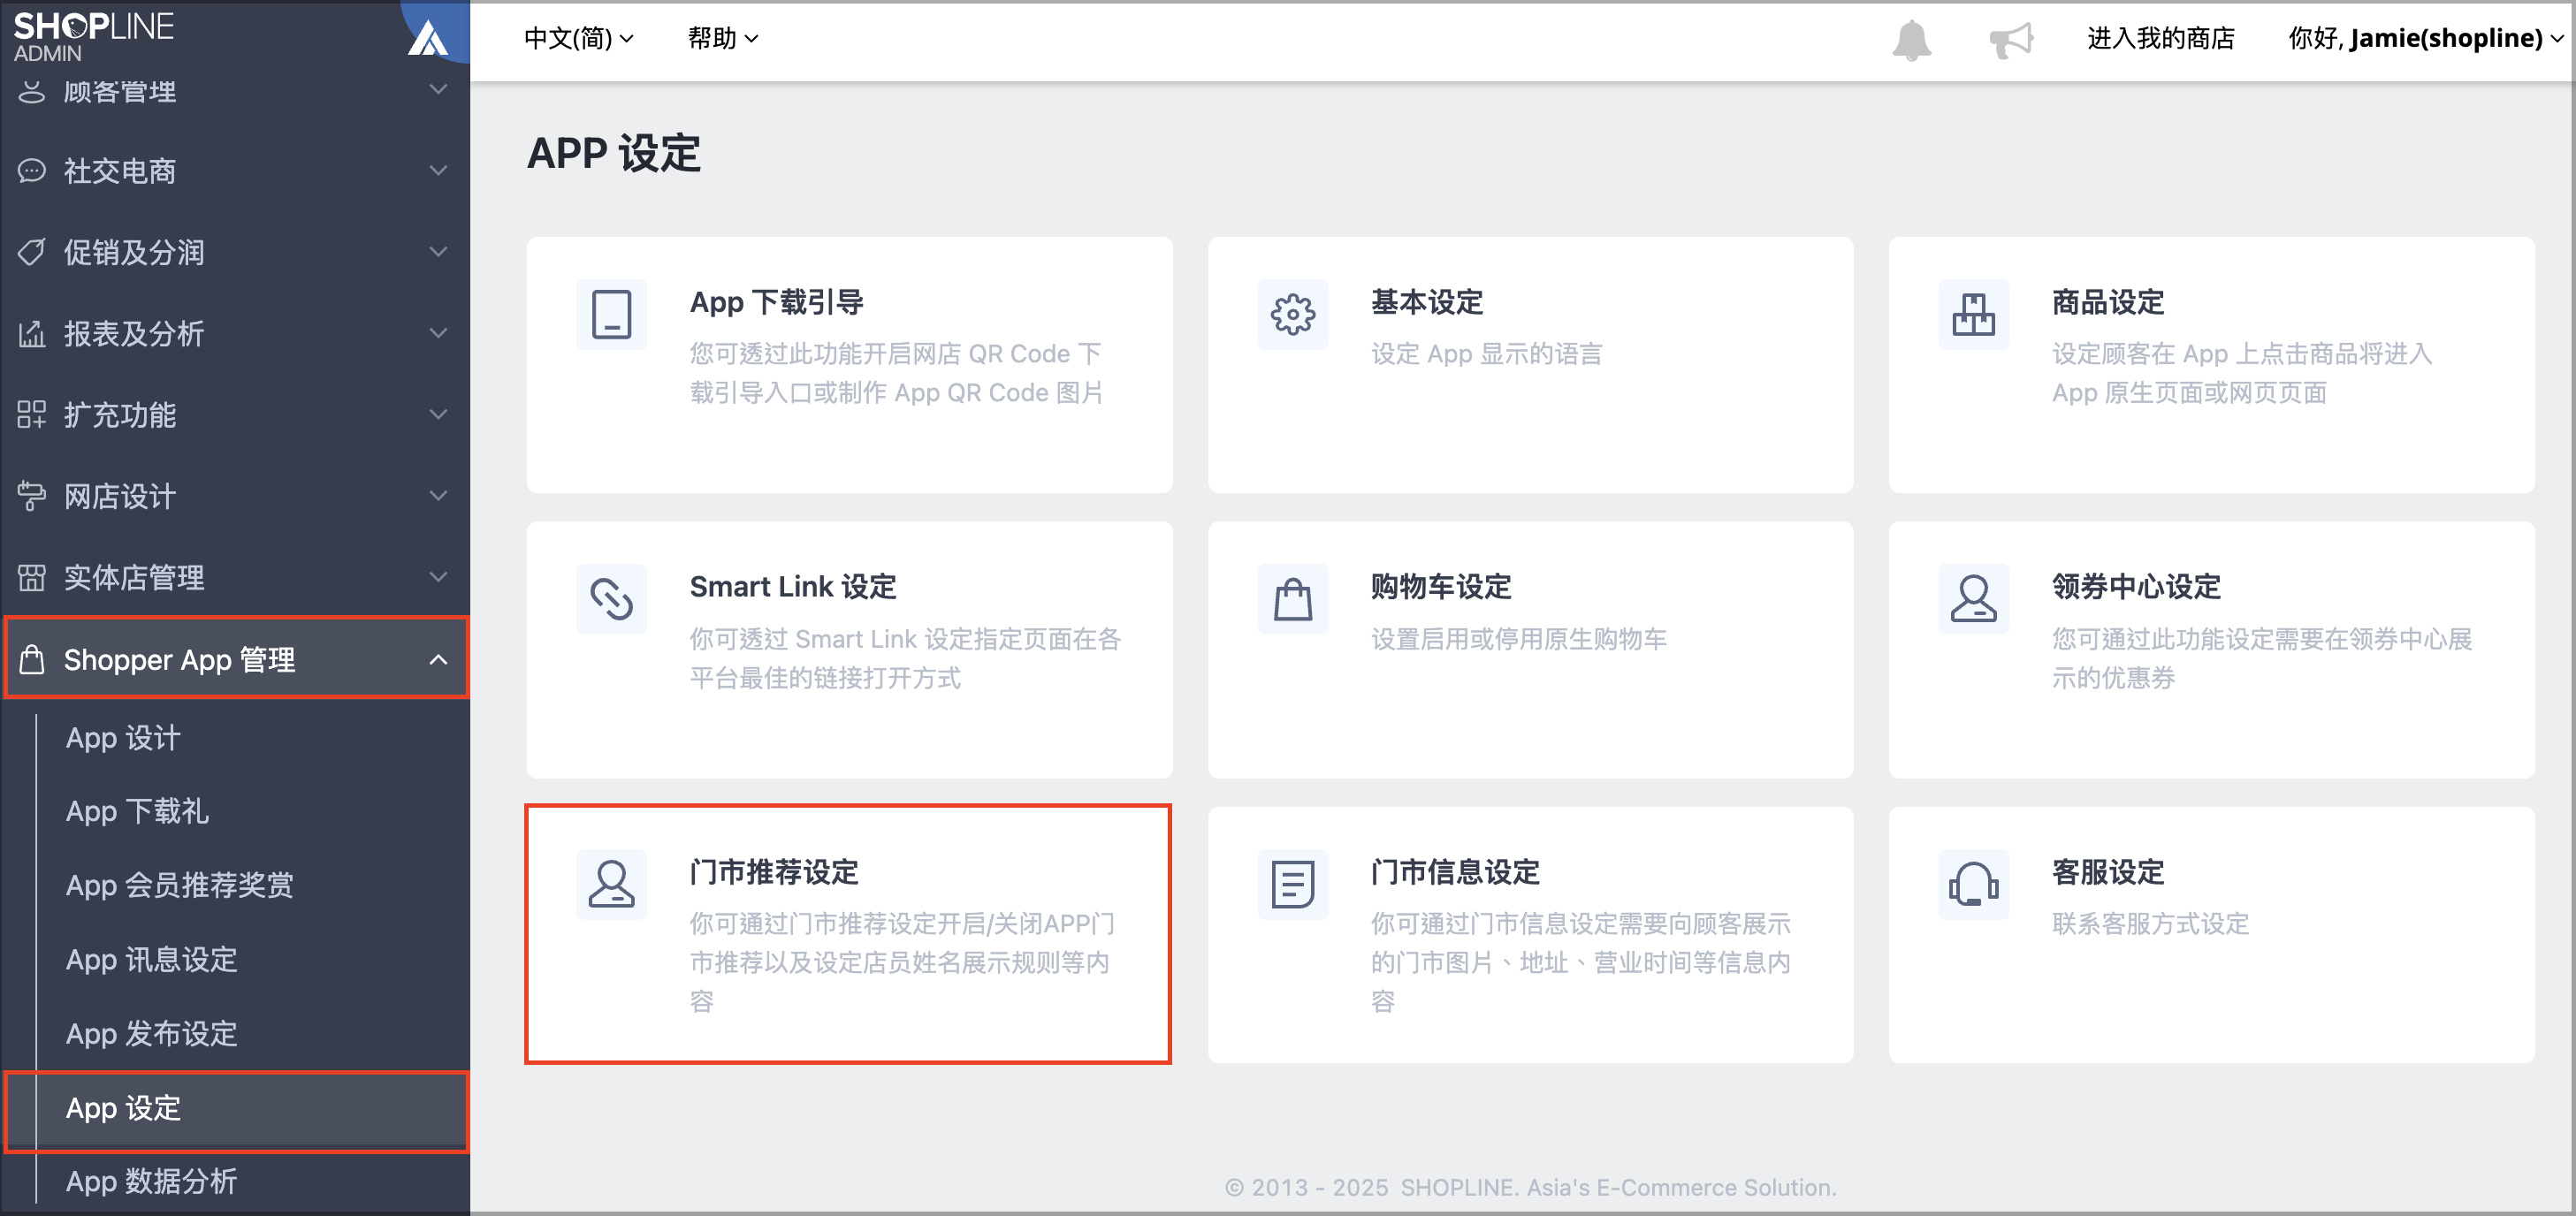This screenshot has height=1216, width=2576.
Task: Click the 实体店管理 storefront icon
Action: click(32, 577)
